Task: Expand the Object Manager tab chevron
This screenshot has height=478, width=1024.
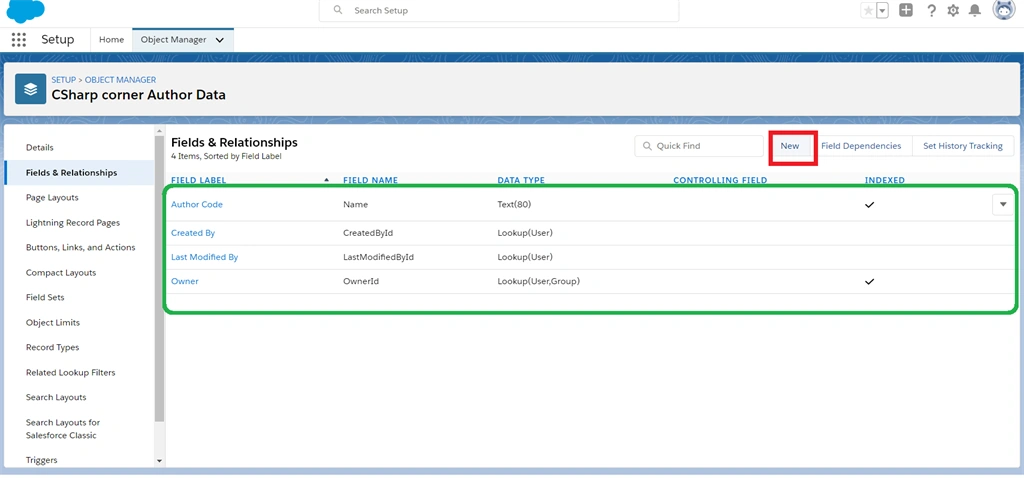Action: [220, 40]
